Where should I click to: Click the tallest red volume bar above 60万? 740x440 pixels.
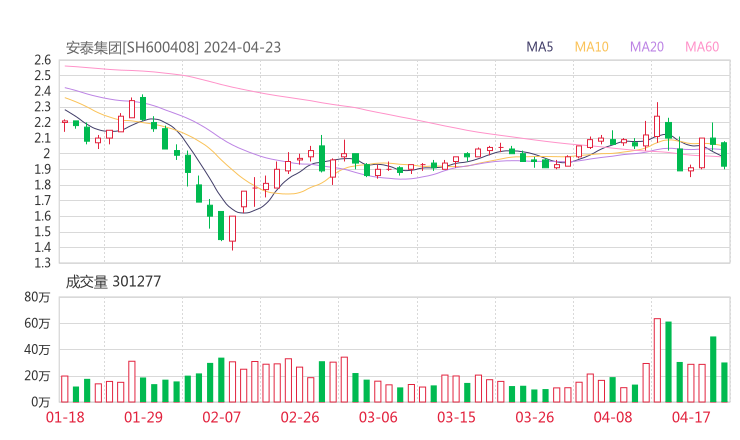tap(657, 360)
